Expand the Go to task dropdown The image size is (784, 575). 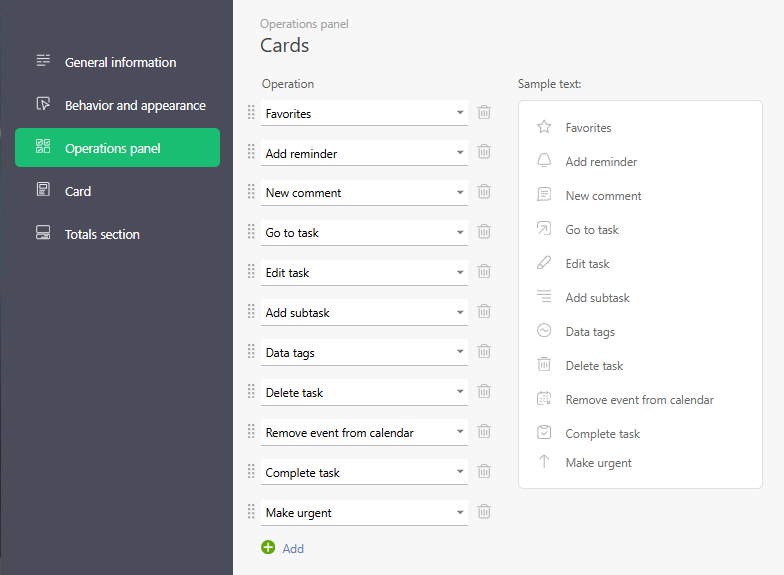pos(460,233)
